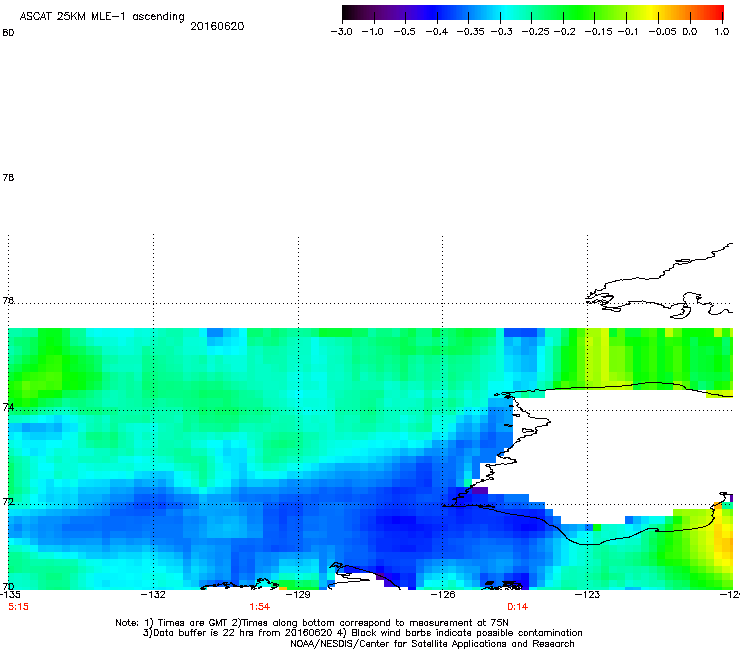
Task: Click the date label 20160620
Action: pos(217,26)
